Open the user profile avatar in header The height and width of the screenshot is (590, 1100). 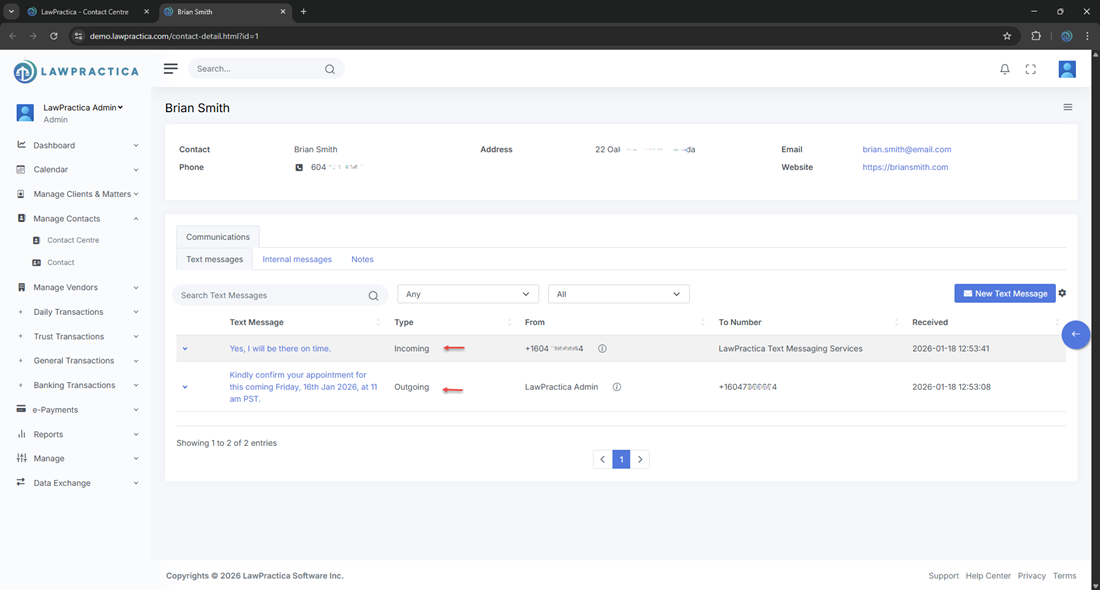coord(1067,69)
